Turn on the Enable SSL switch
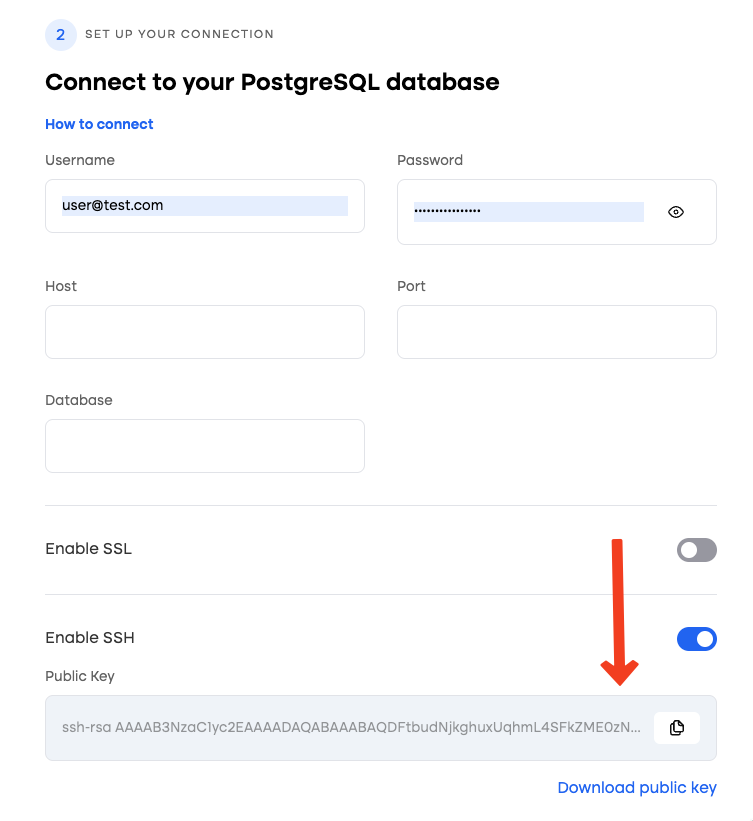753x821 pixels. coord(696,550)
